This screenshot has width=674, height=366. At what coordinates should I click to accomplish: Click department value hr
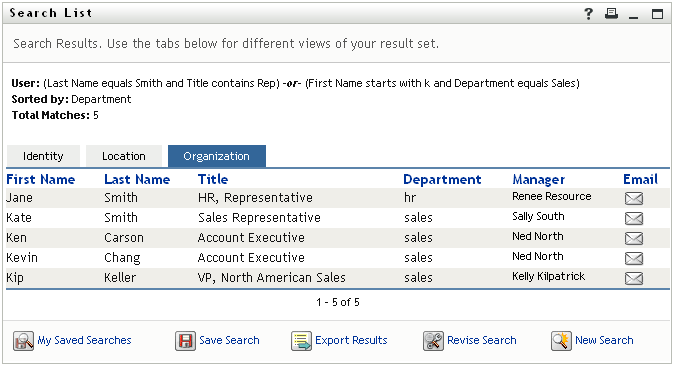point(410,198)
